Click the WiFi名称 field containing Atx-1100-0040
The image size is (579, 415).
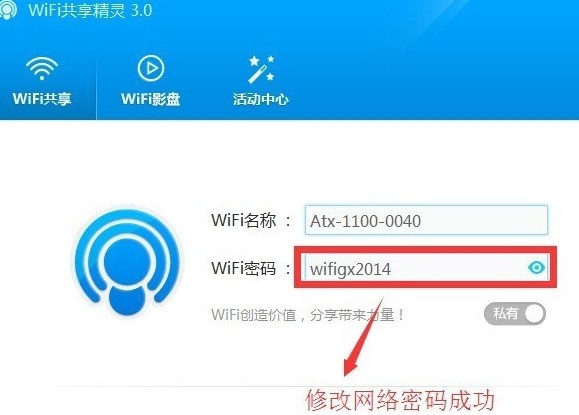pyautogui.click(x=426, y=220)
